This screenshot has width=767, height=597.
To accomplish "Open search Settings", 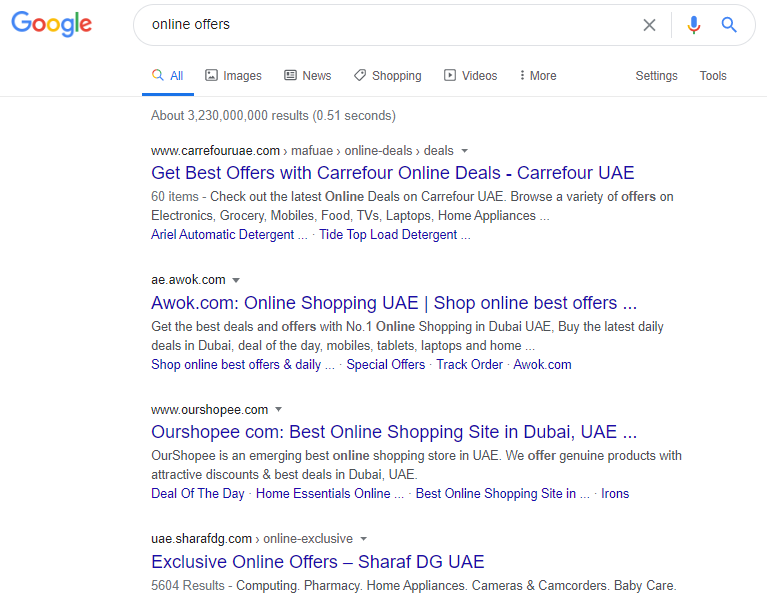I will [x=656, y=76].
